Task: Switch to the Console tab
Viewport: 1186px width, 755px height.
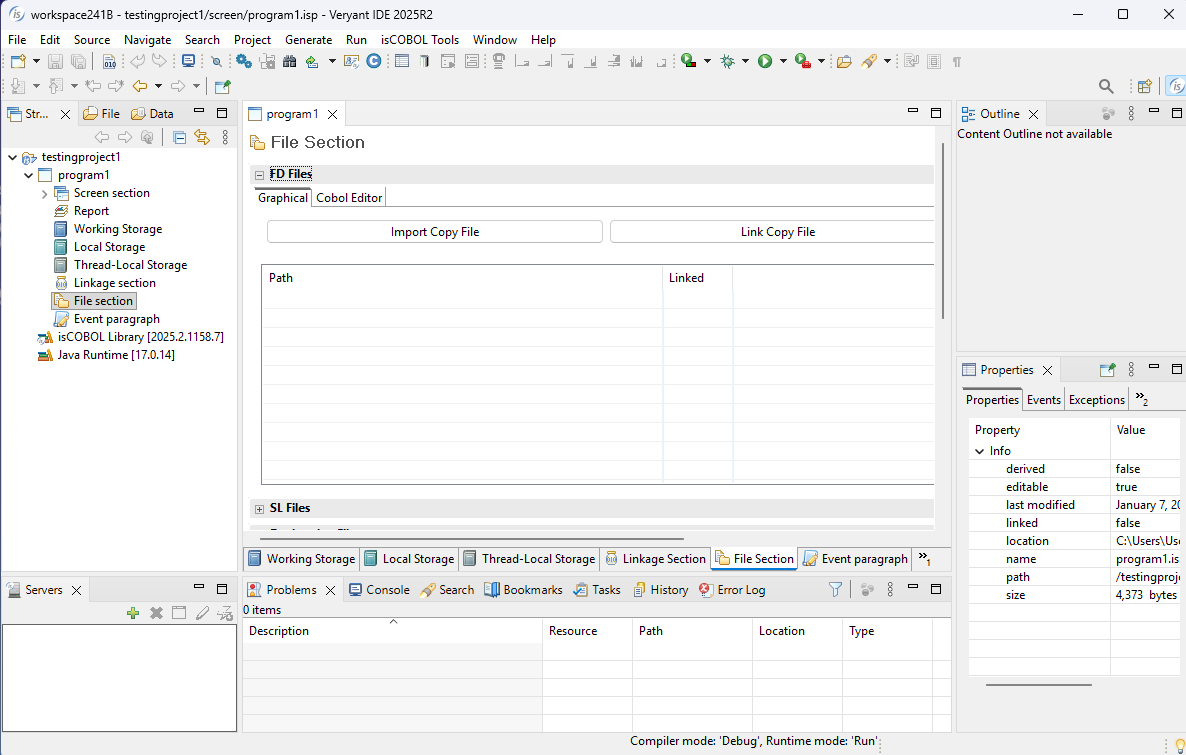Action: [x=379, y=590]
